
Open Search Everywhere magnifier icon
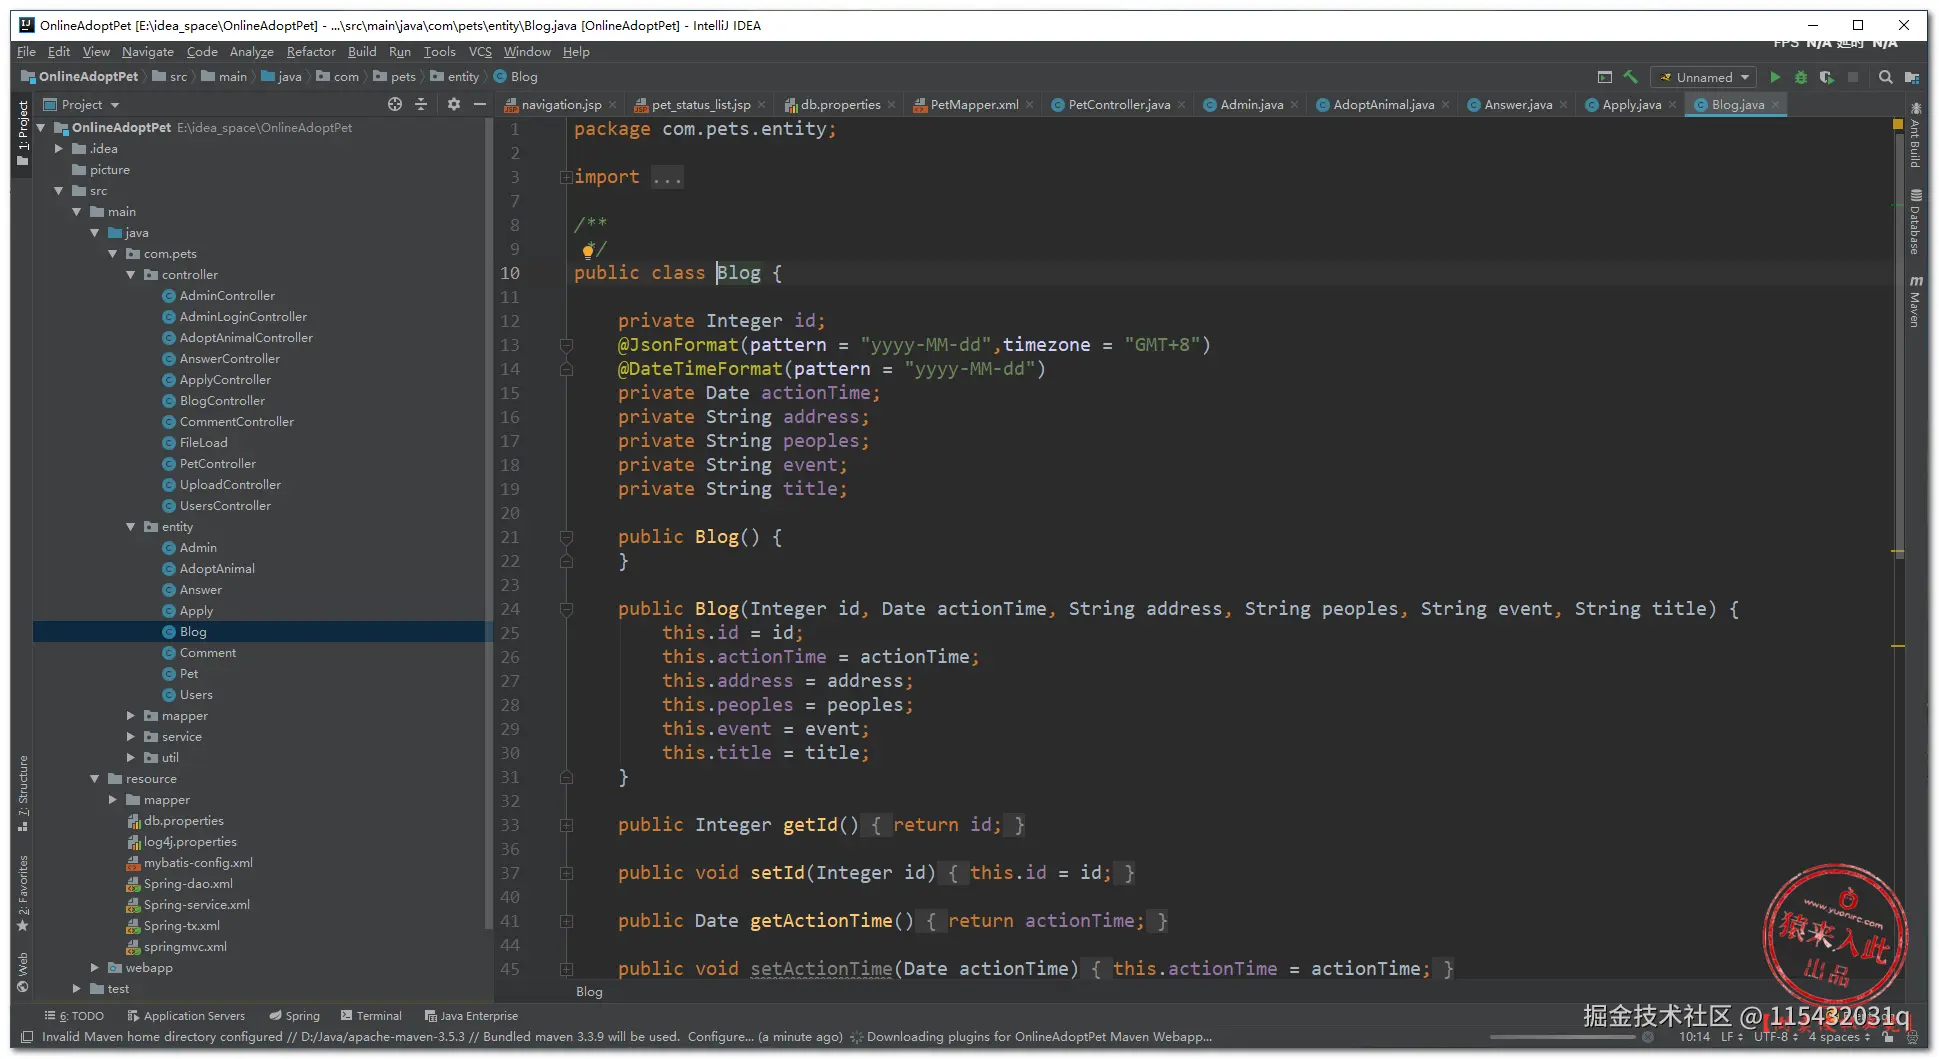point(1885,77)
